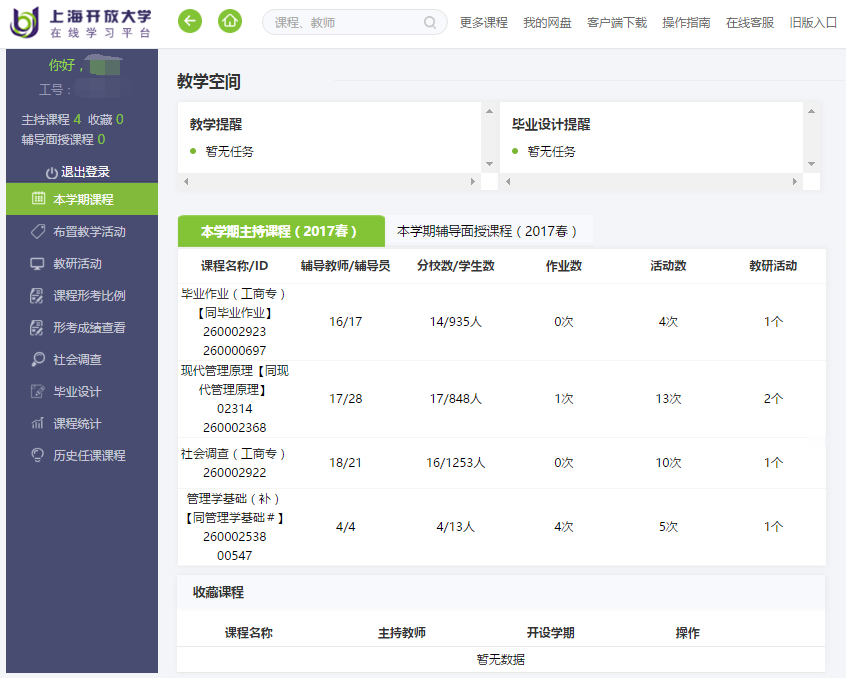Click the green home icon
Viewport: 846px width, 678px height.
(230, 22)
